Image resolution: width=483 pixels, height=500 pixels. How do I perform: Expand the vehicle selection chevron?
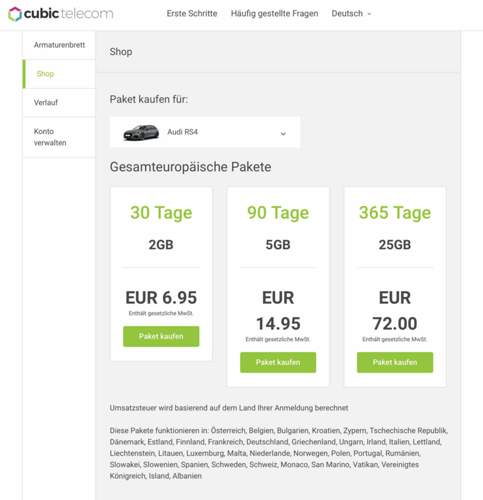click(283, 134)
